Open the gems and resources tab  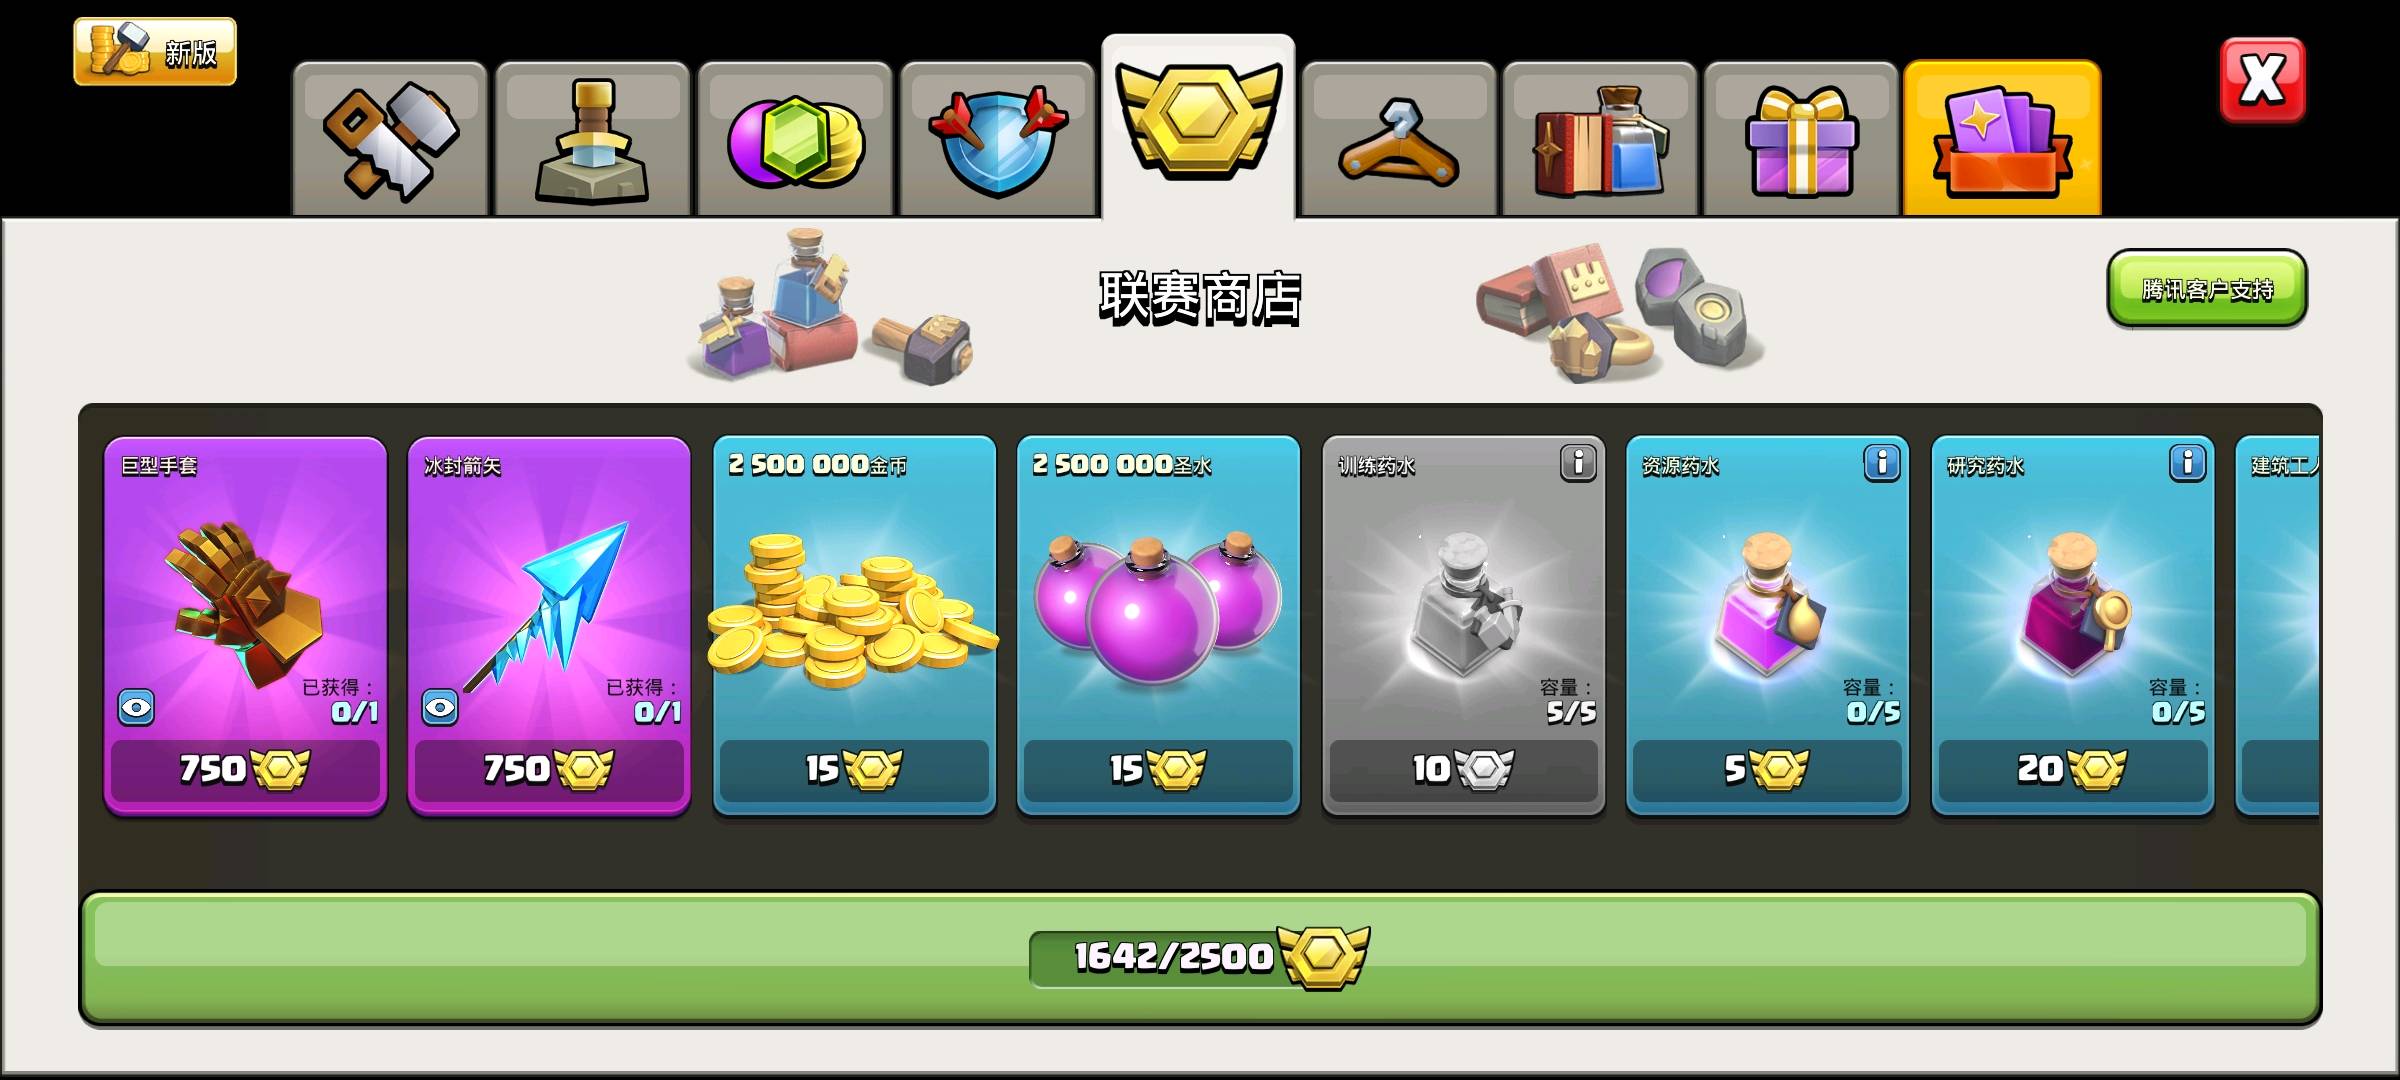(795, 139)
